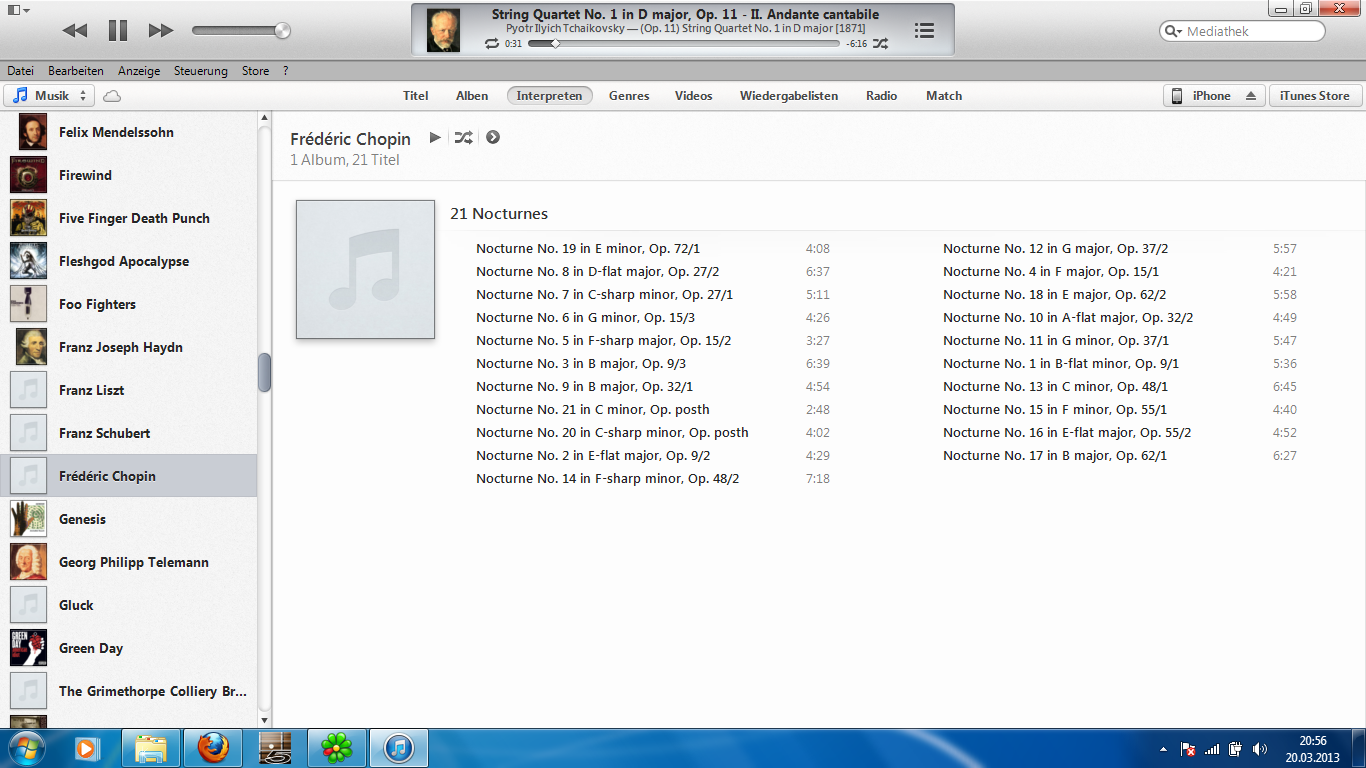Viewport: 1366px width, 768px height.
Task: Open the iTunes window menu icon
Action: [x=18, y=9]
